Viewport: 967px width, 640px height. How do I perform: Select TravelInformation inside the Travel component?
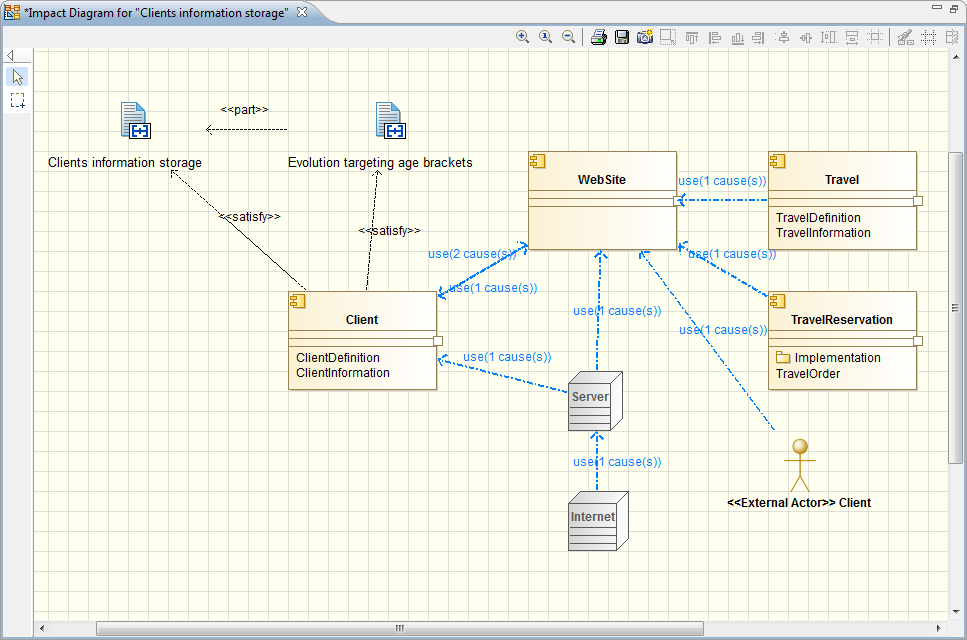click(x=823, y=233)
